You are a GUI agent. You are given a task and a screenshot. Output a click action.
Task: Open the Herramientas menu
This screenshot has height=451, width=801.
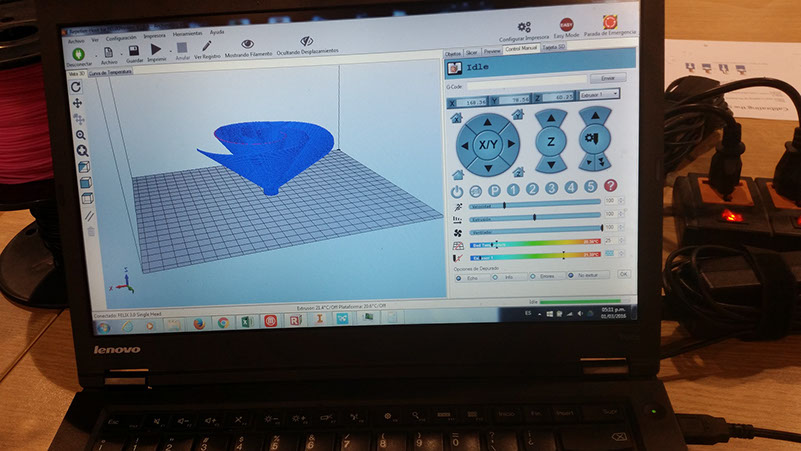point(187,34)
